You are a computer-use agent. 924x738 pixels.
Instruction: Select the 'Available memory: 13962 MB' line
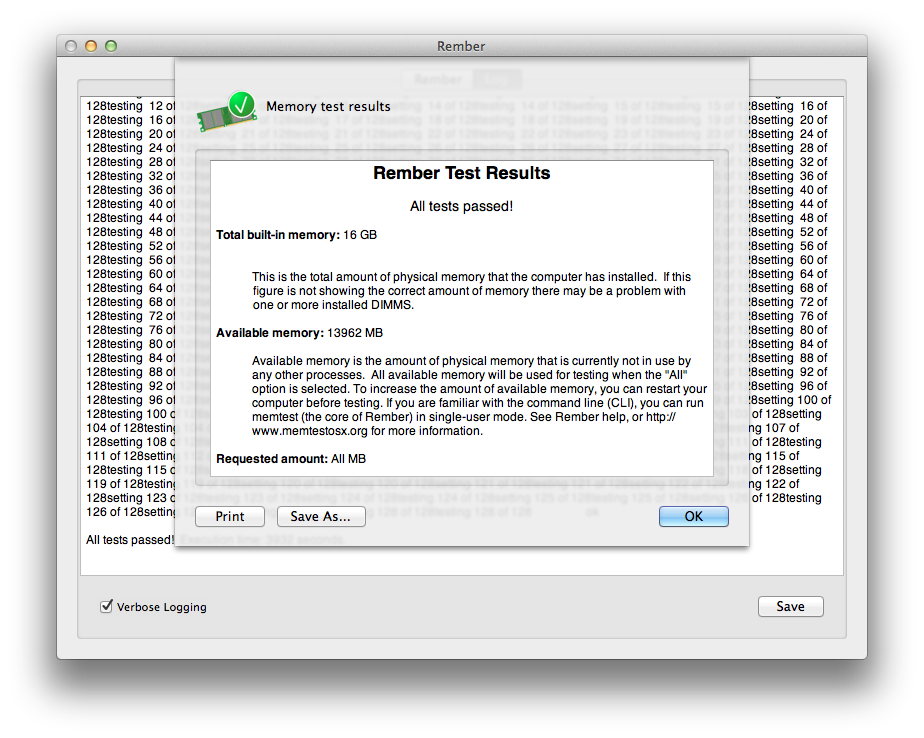tap(299, 333)
